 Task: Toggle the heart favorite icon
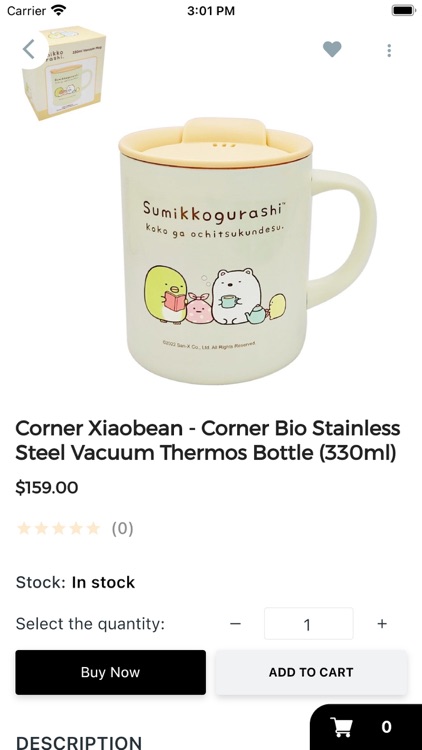(332, 49)
